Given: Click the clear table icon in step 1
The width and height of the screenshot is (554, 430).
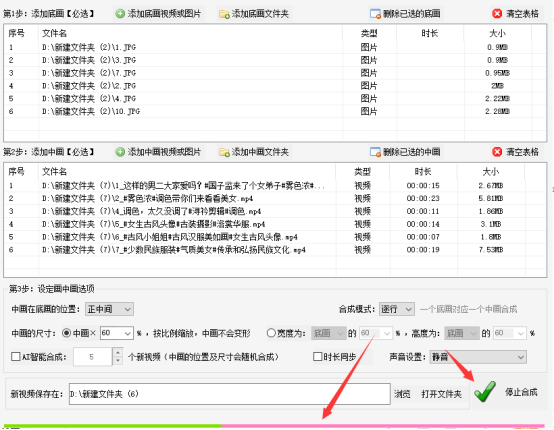Looking at the screenshot, I should [x=497, y=14].
